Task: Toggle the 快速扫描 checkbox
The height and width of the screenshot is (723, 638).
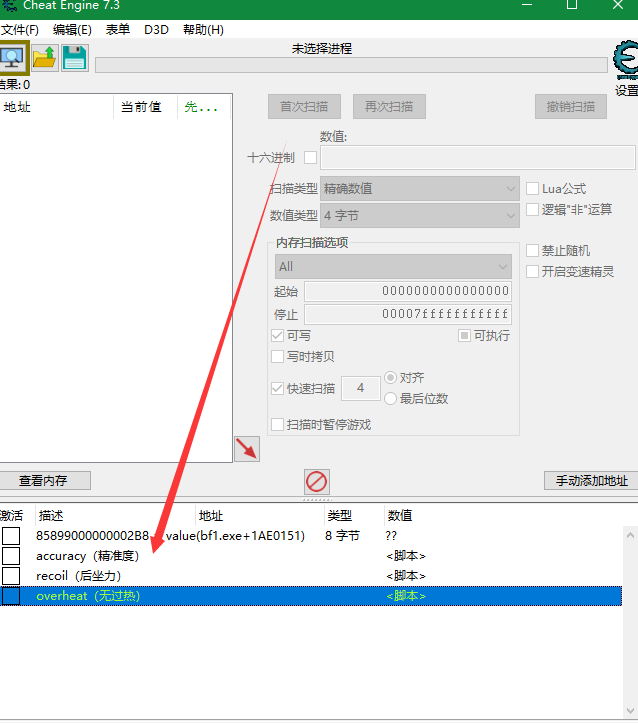Action: click(277, 388)
